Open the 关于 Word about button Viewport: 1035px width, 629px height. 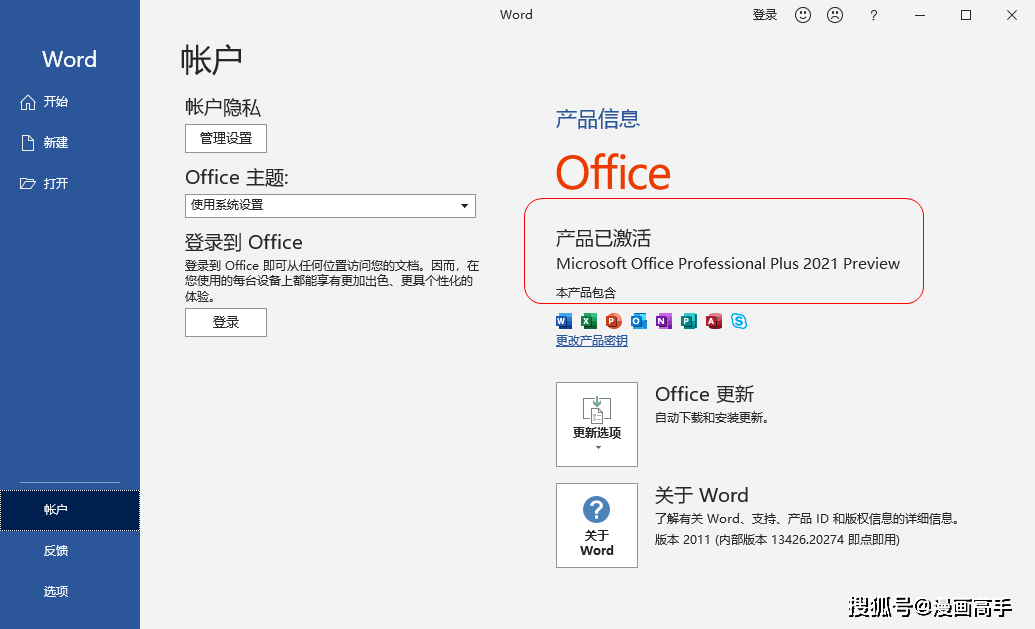[597, 525]
